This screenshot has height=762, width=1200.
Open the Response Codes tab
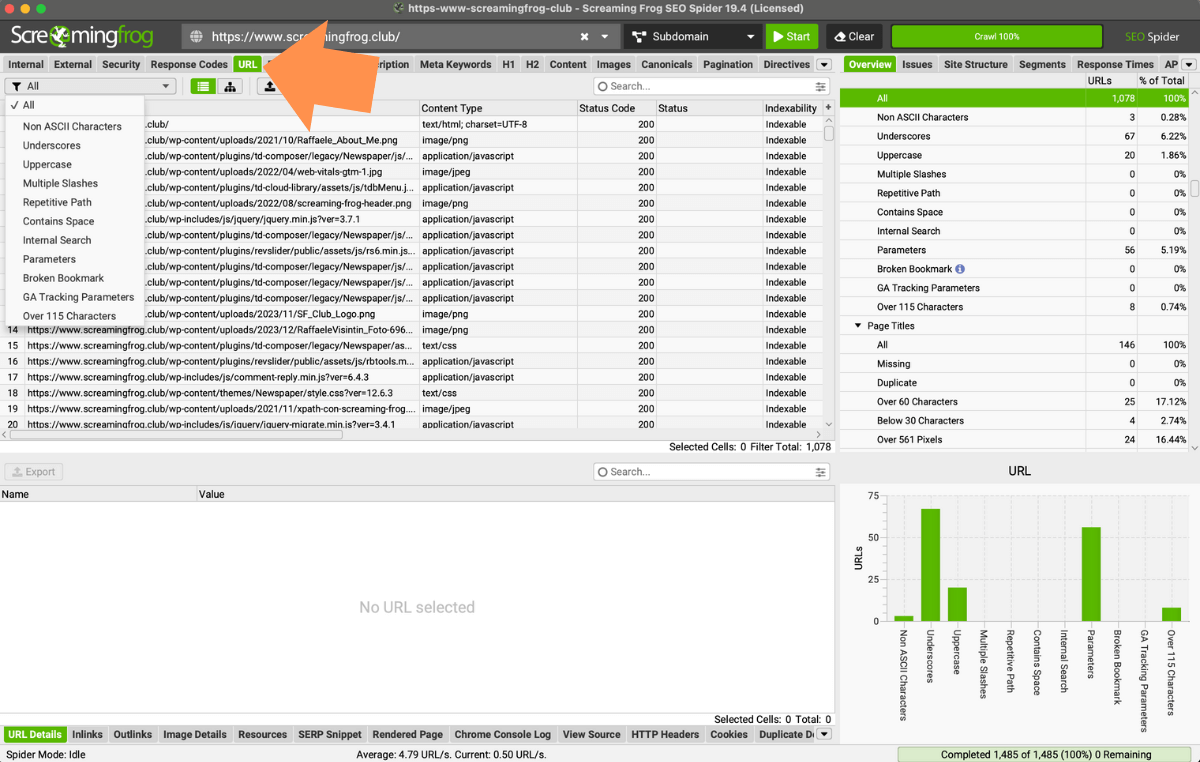point(189,65)
